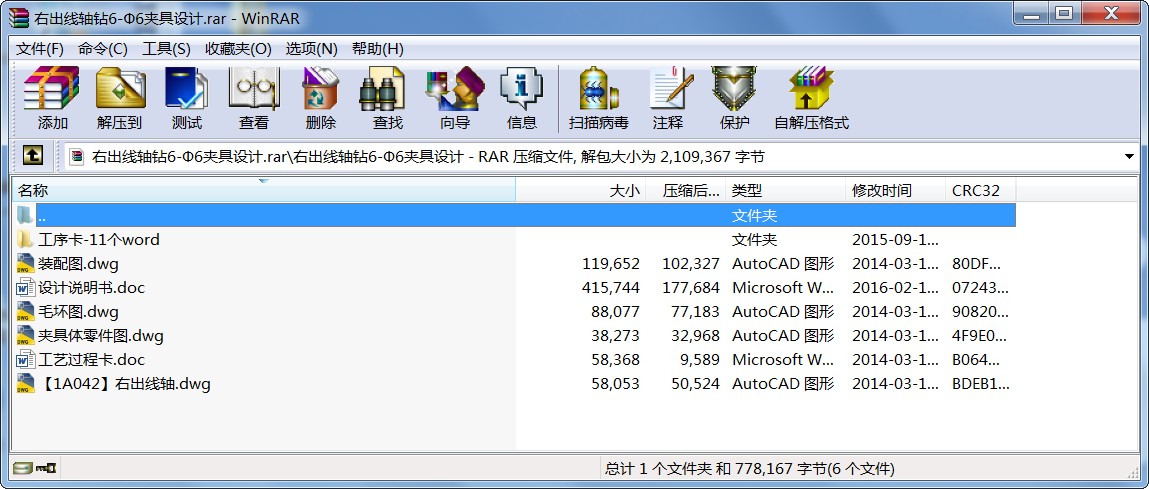Screen dimensions: 1149x489
Task: Show archive Info (信息) icon
Action: coord(522,99)
